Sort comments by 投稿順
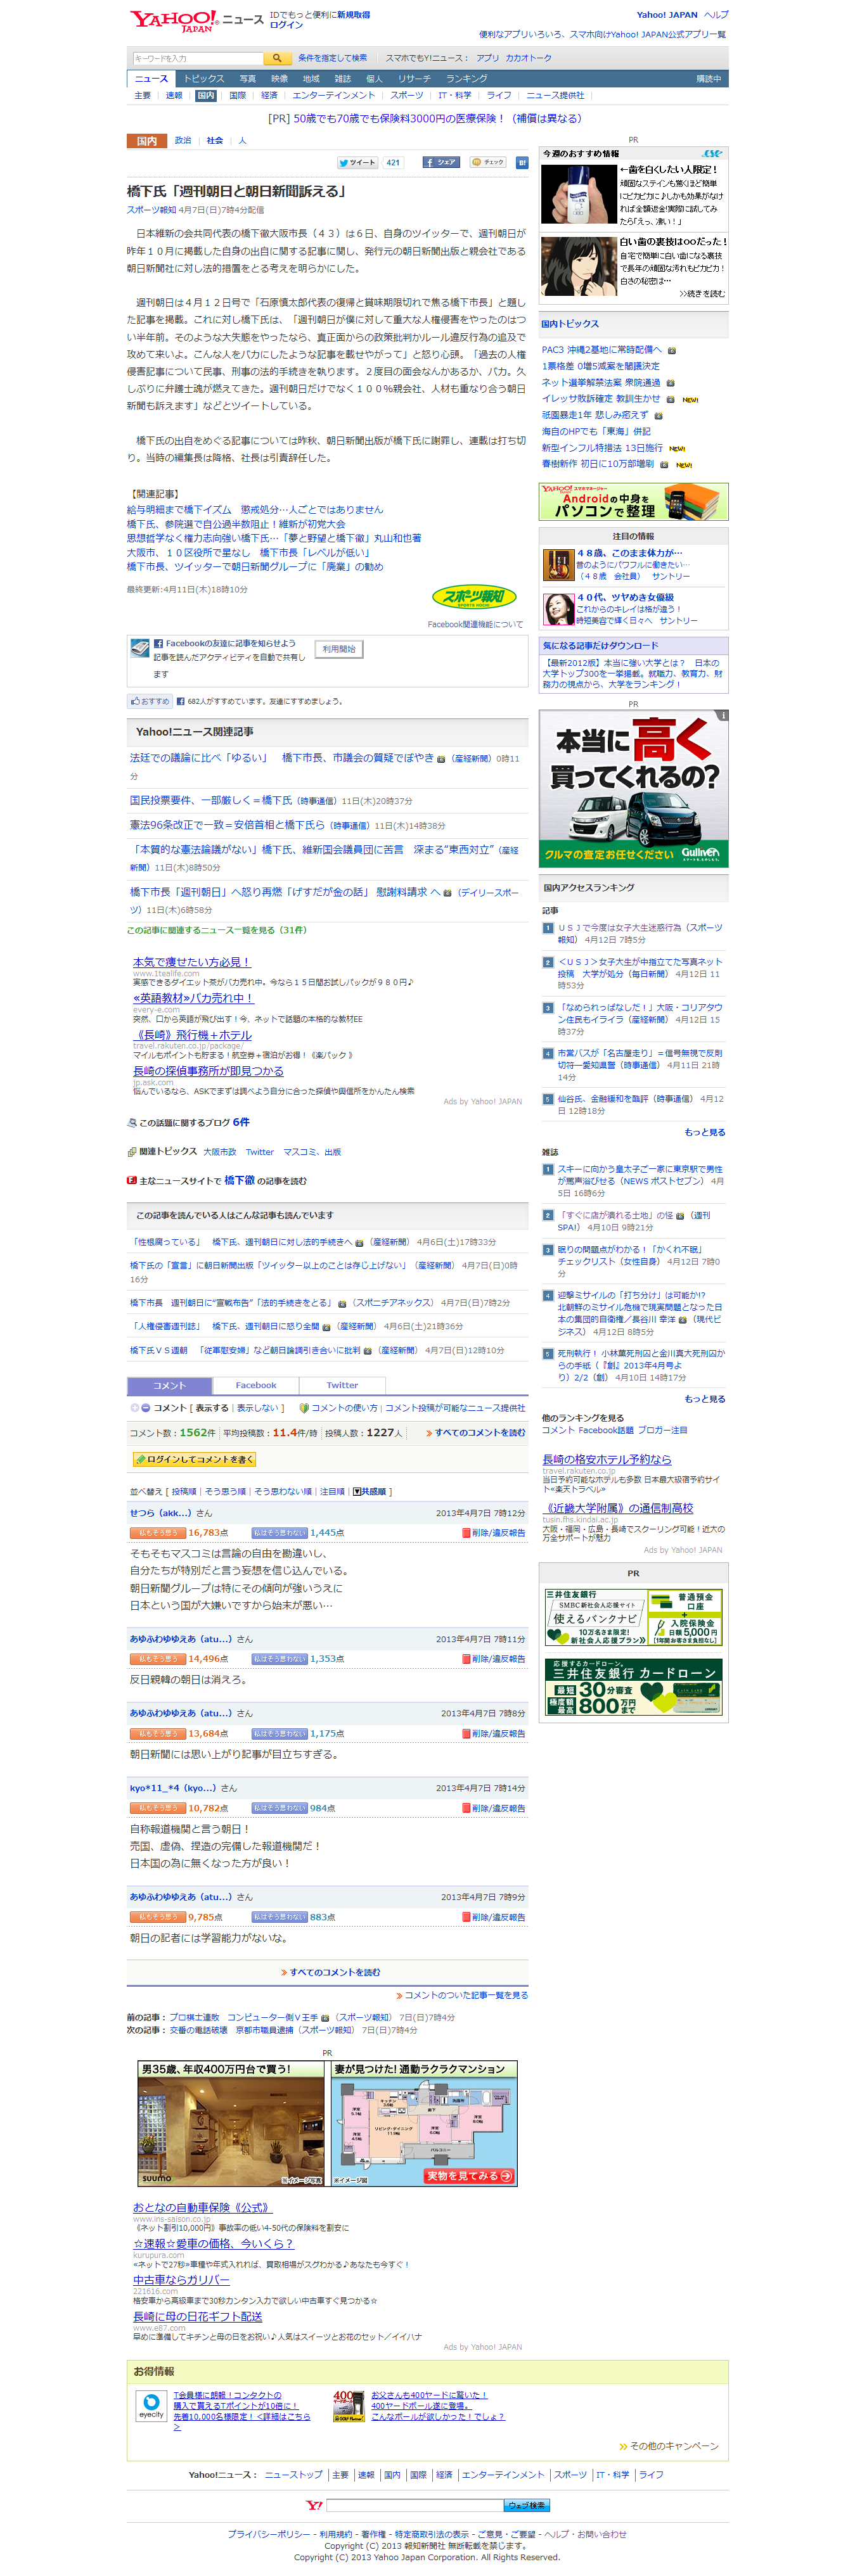This screenshot has height=2576, width=855. (x=184, y=1491)
